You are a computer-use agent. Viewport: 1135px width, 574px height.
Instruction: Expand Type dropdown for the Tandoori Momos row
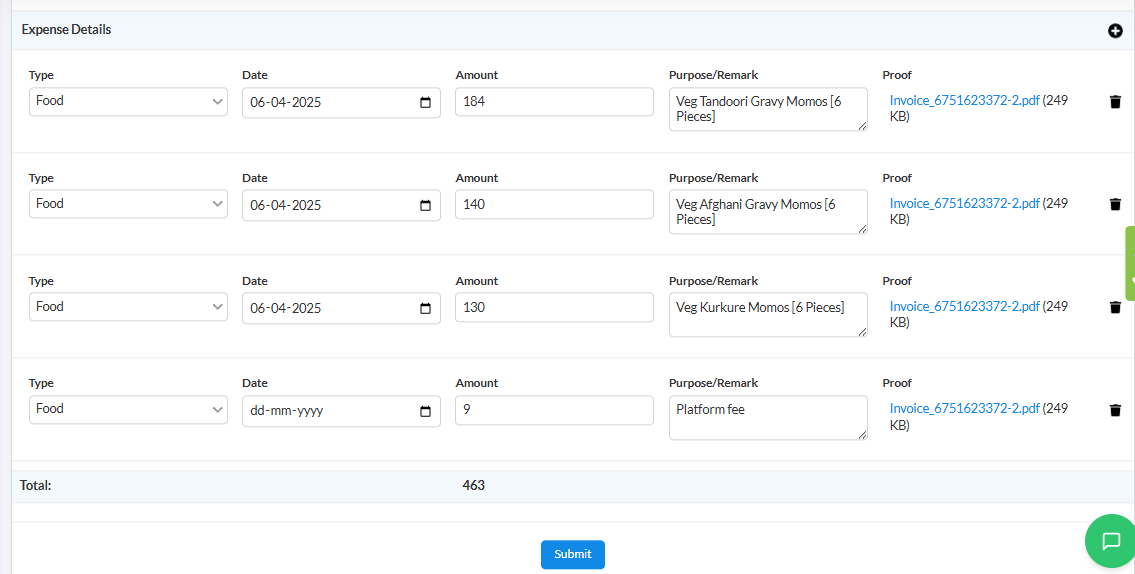(128, 101)
